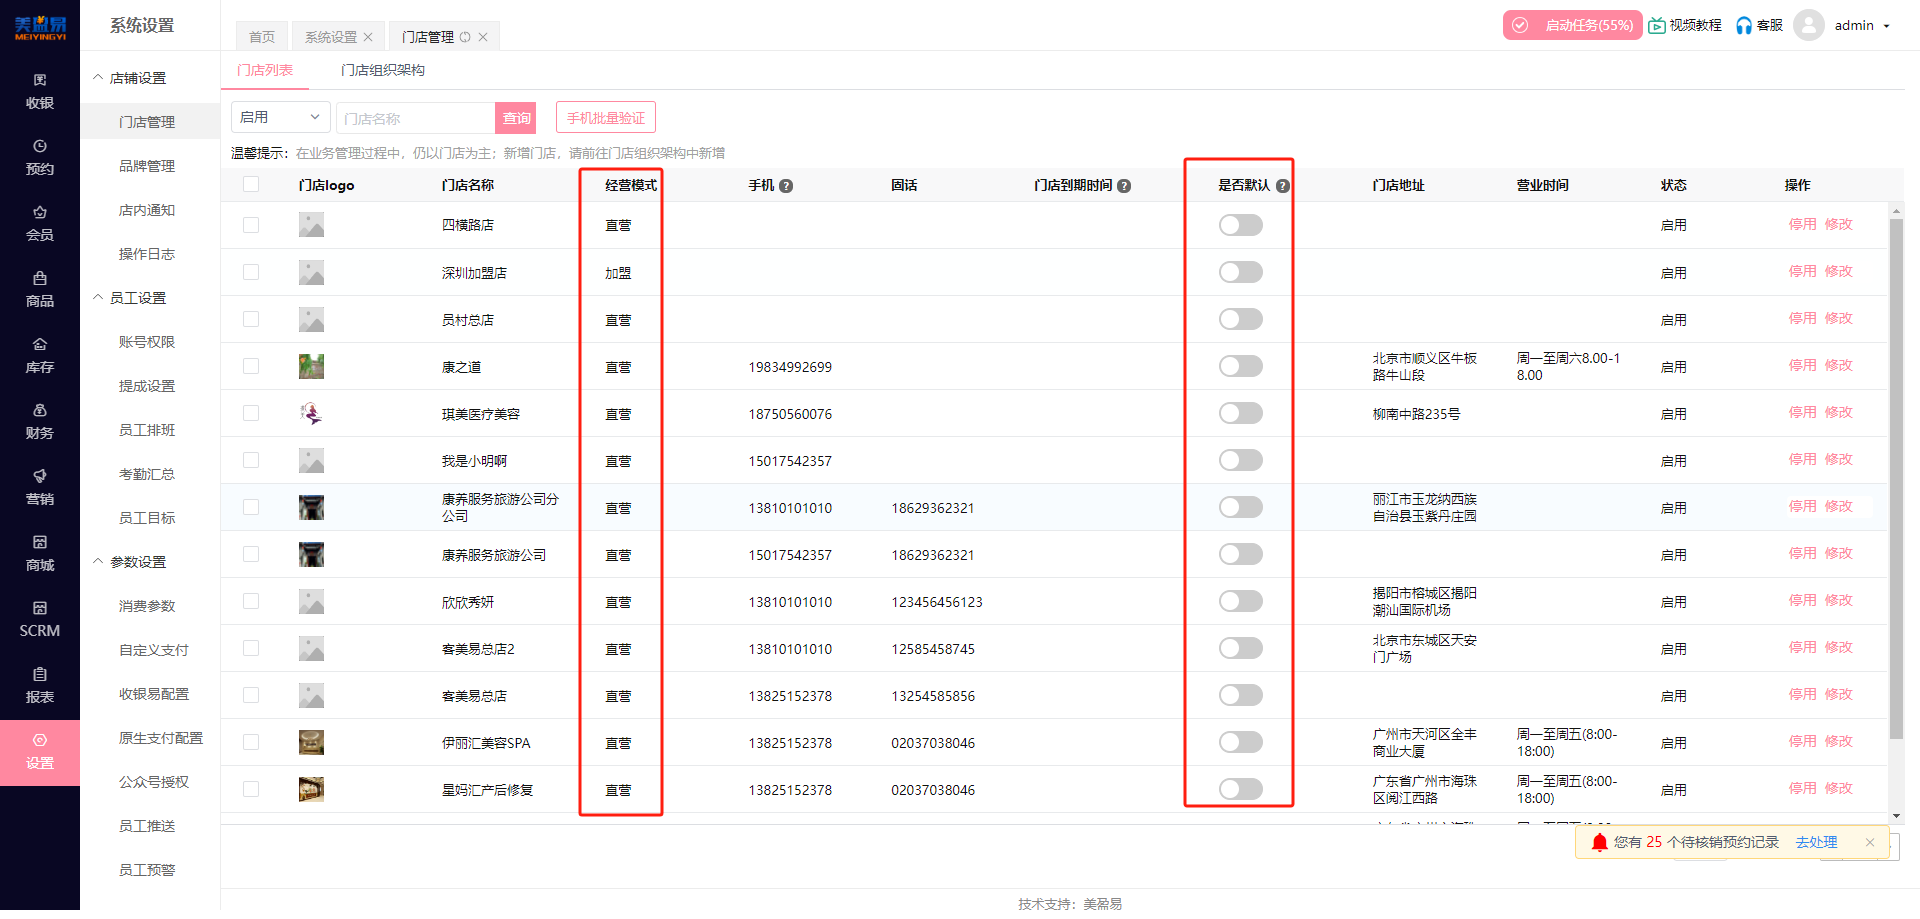Click the 查询 search button
The height and width of the screenshot is (919, 1920).
click(x=516, y=118)
